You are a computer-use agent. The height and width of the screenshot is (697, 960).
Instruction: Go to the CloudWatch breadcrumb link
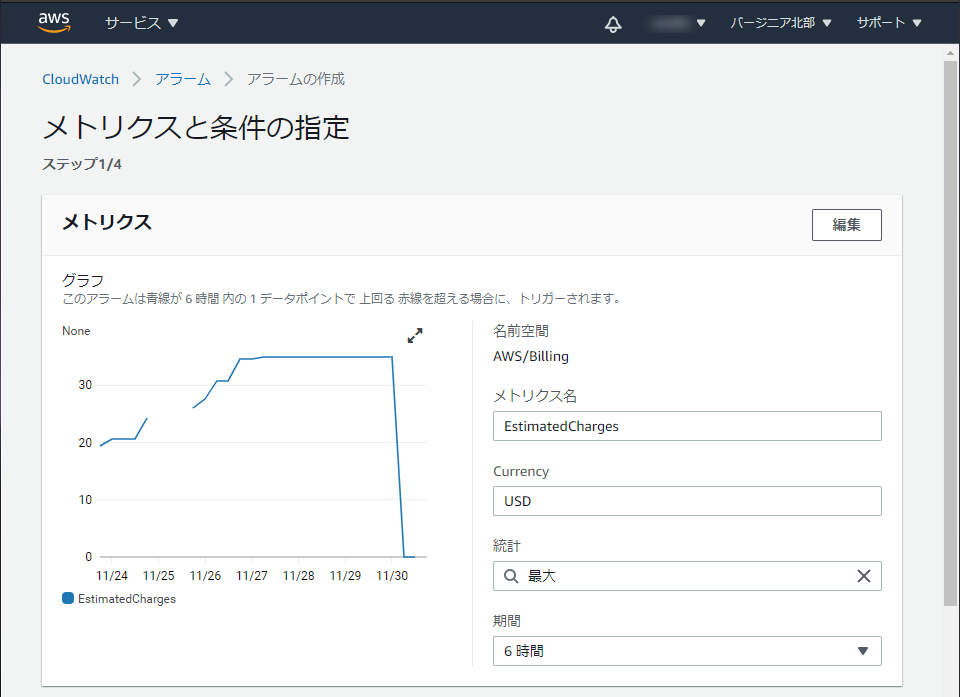(80, 79)
